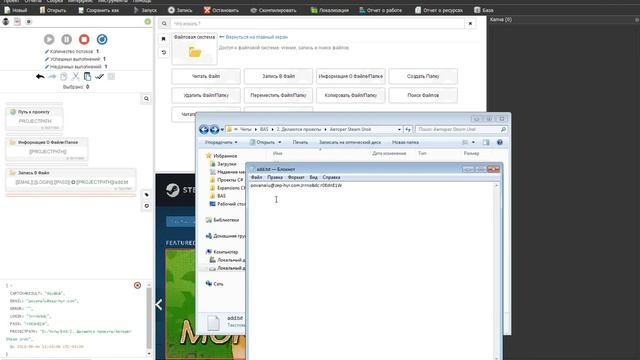Open the Открыть dropdown arrow in Explorer
This screenshot has height=360, width=640.
280,142
